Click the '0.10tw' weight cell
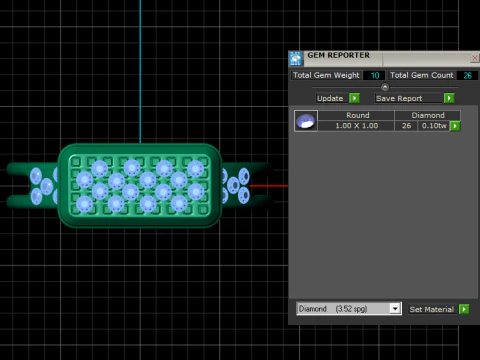The width and height of the screenshot is (480, 360). click(434, 126)
